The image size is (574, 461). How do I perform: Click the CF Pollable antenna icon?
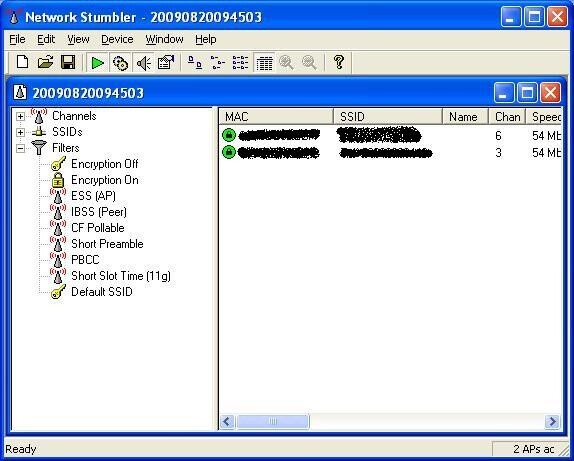(x=58, y=227)
